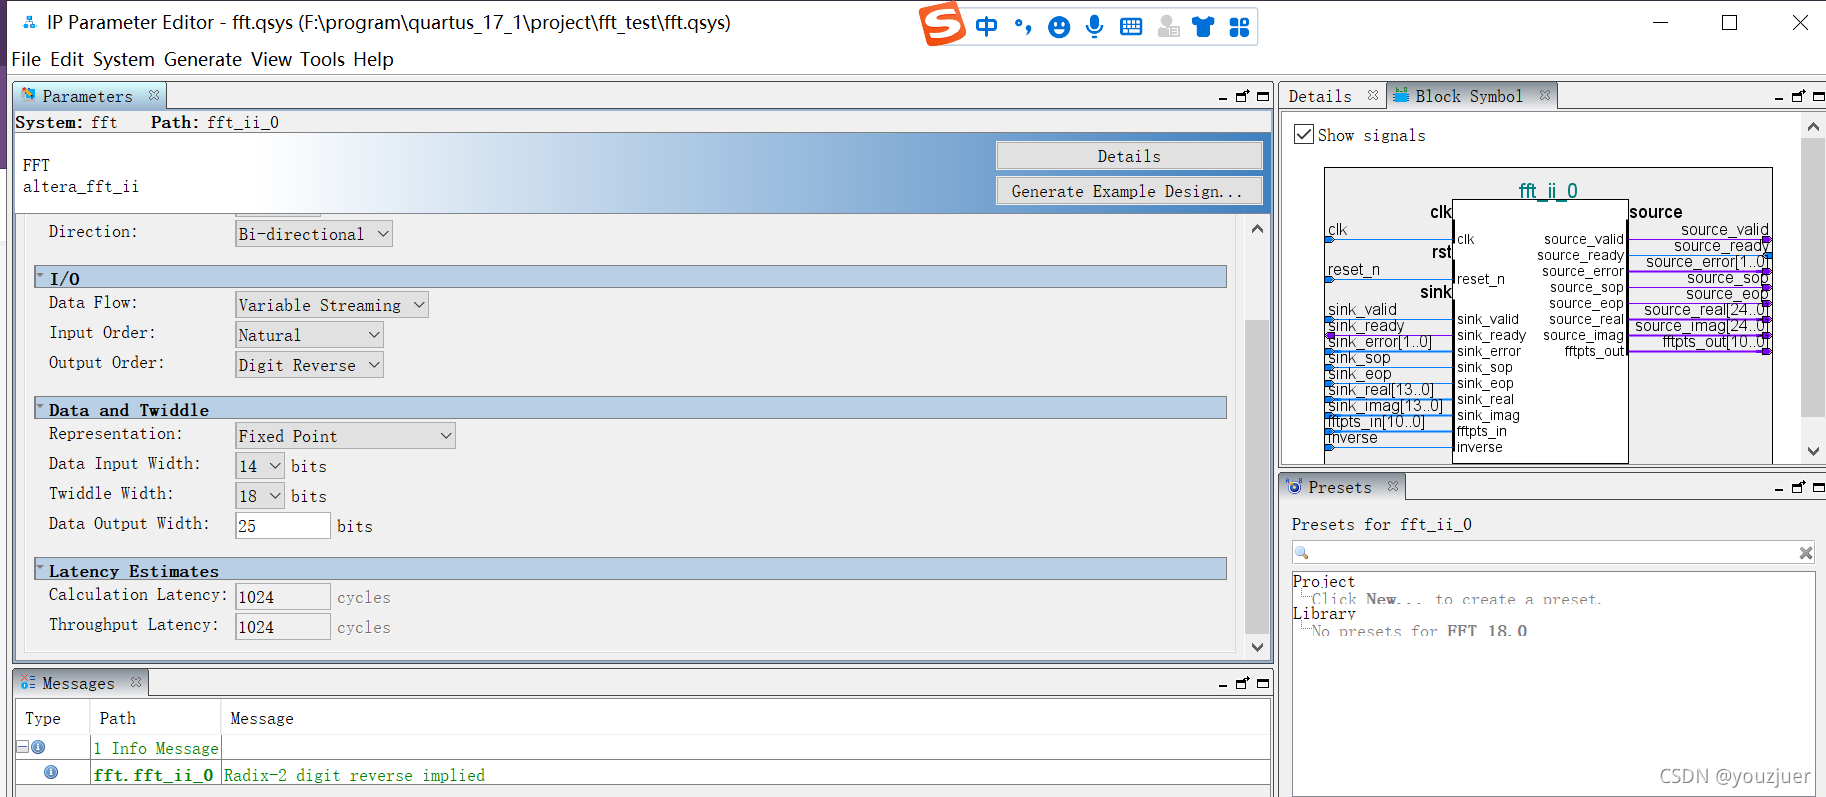This screenshot has width=1826, height=797.
Task: Close the Messages tab
Action: point(136,683)
